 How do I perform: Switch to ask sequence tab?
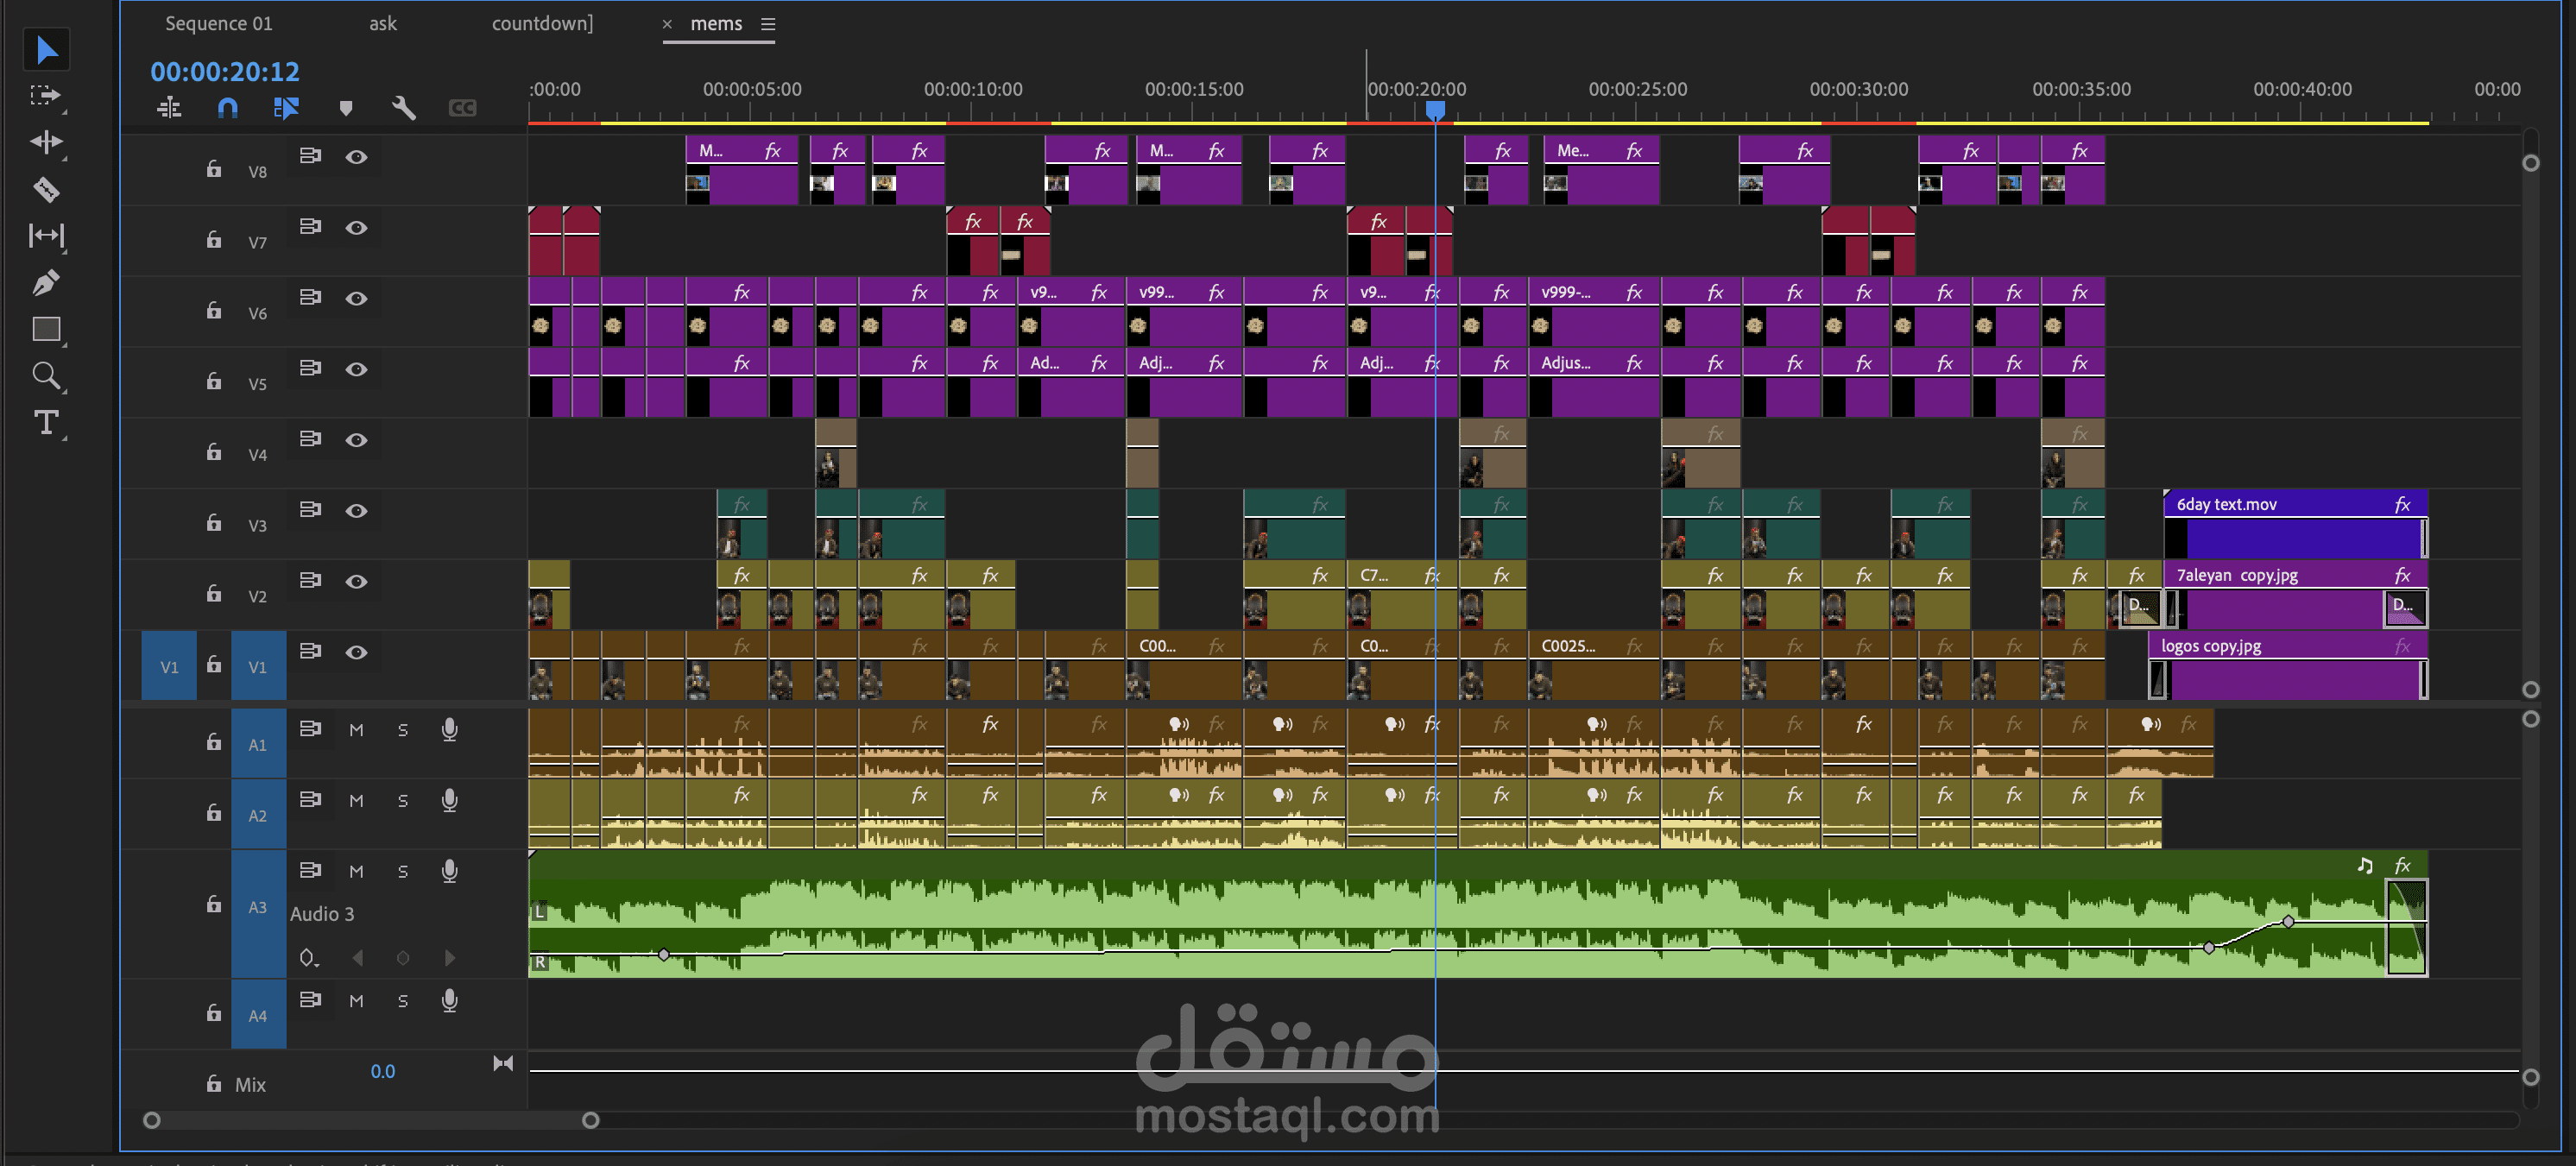pos(383,23)
